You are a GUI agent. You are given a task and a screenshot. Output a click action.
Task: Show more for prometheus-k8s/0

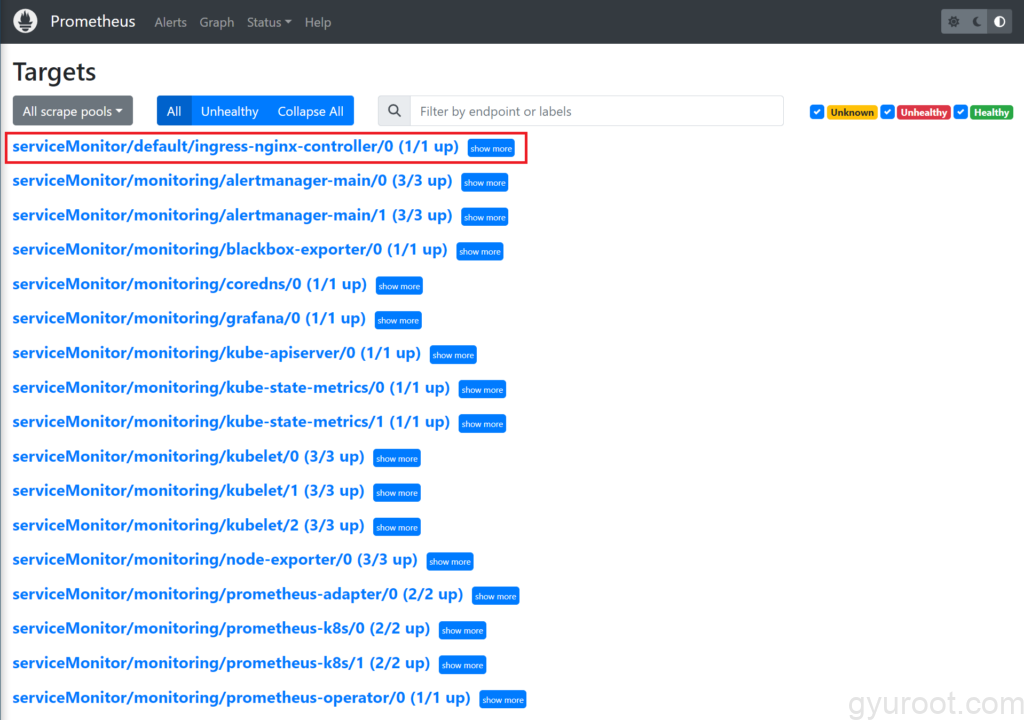(x=462, y=630)
